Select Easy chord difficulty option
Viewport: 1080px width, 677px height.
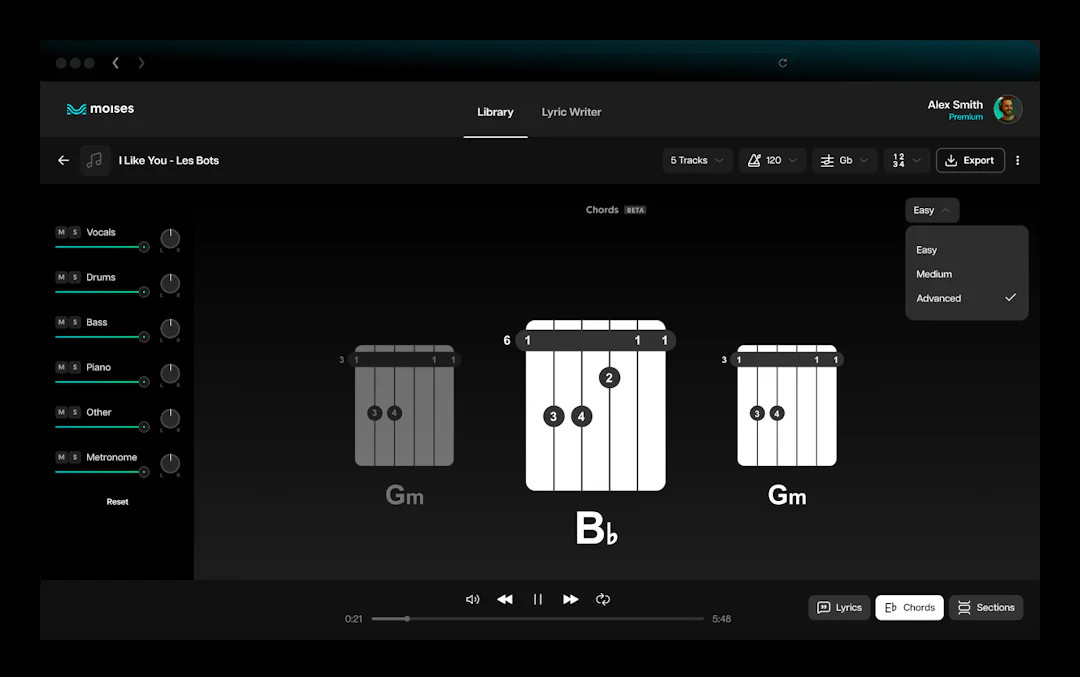(x=966, y=250)
